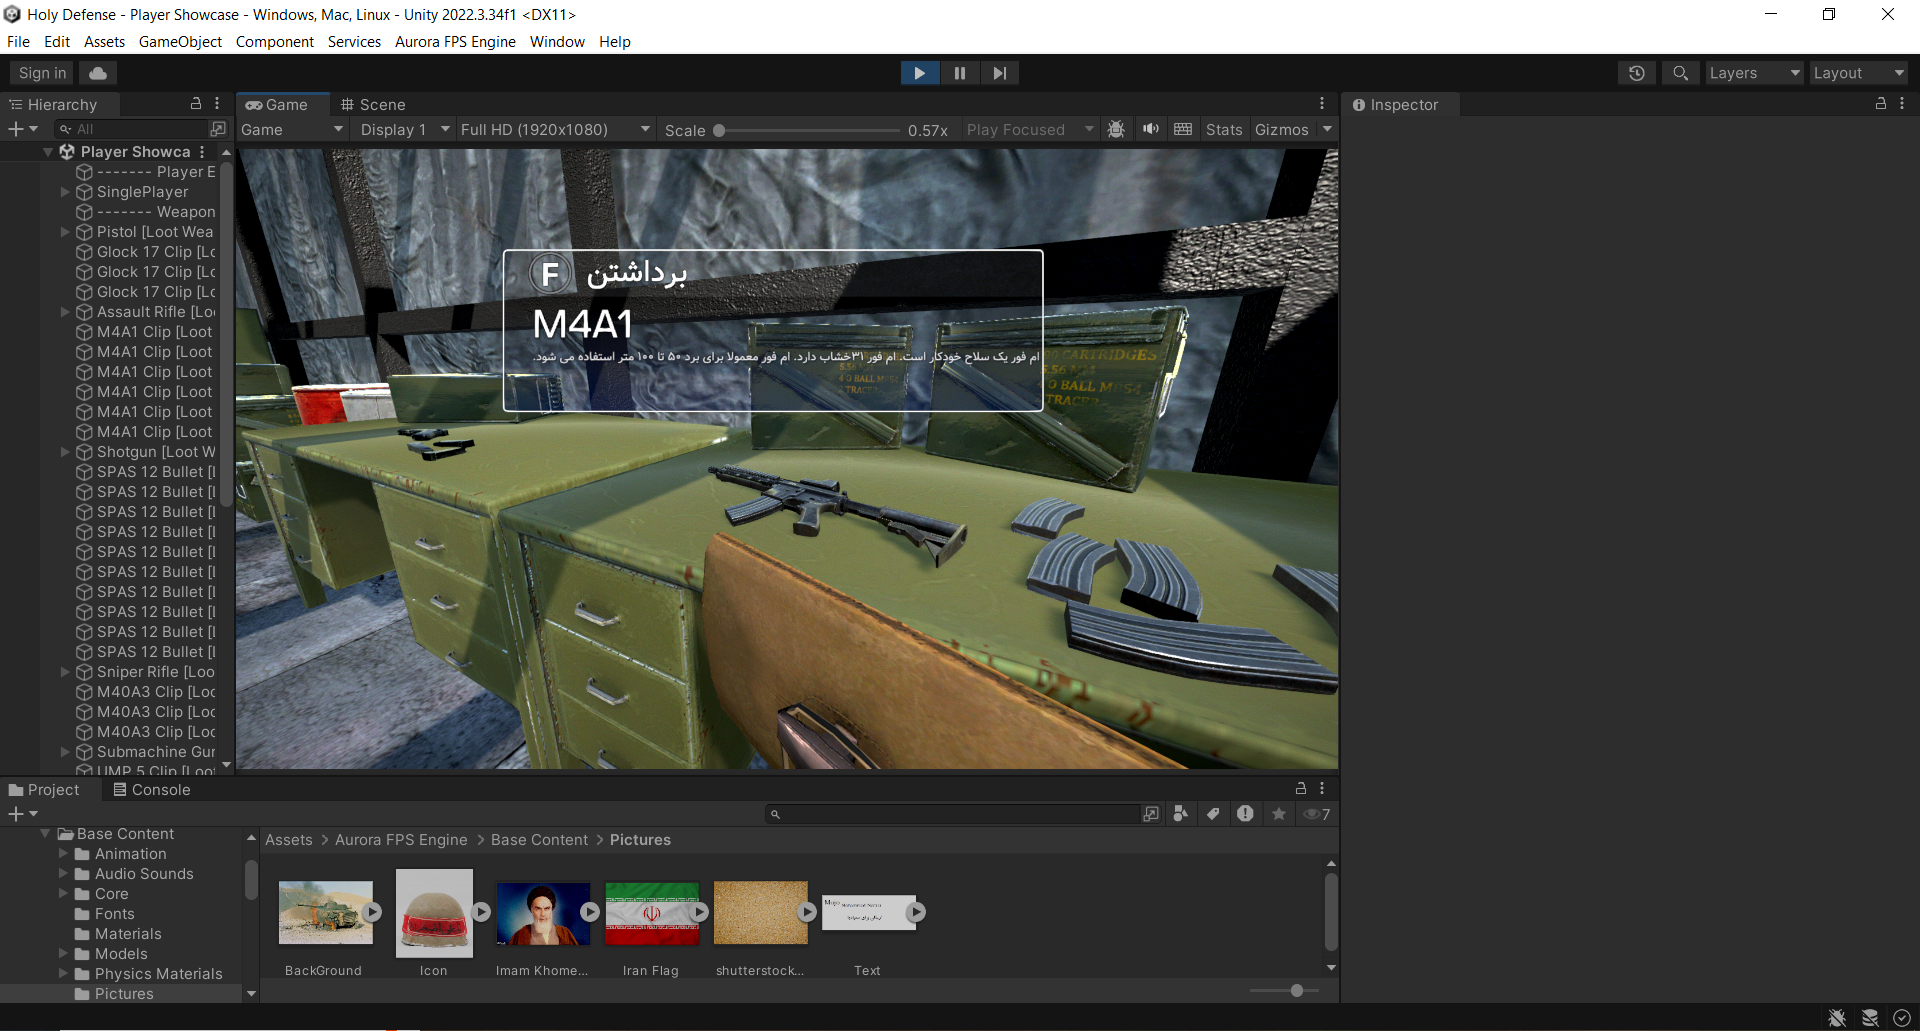Click the Hierarchy search field

[130, 129]
